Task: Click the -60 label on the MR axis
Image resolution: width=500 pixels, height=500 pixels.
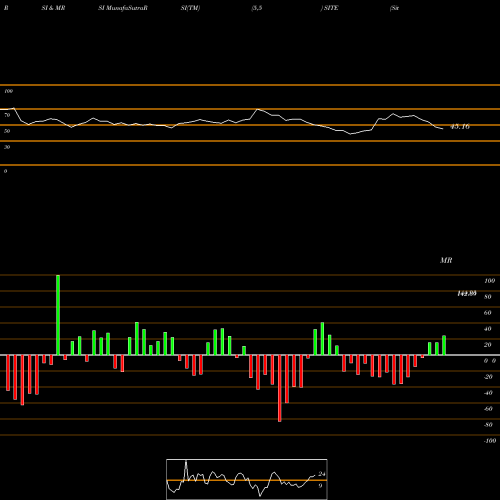Action: pyautogui.click(x=488, y=409)
